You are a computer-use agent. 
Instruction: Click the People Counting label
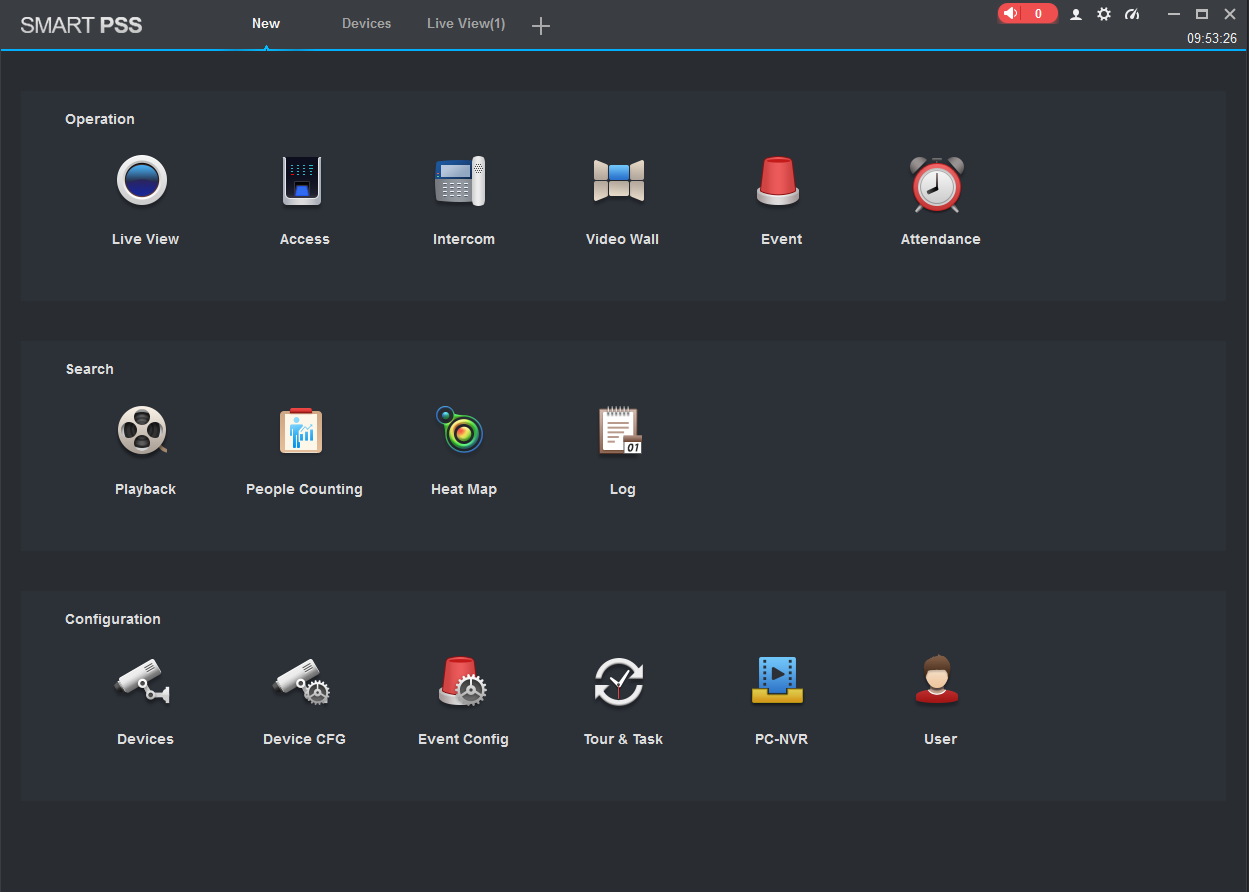[x=304, y=489]
